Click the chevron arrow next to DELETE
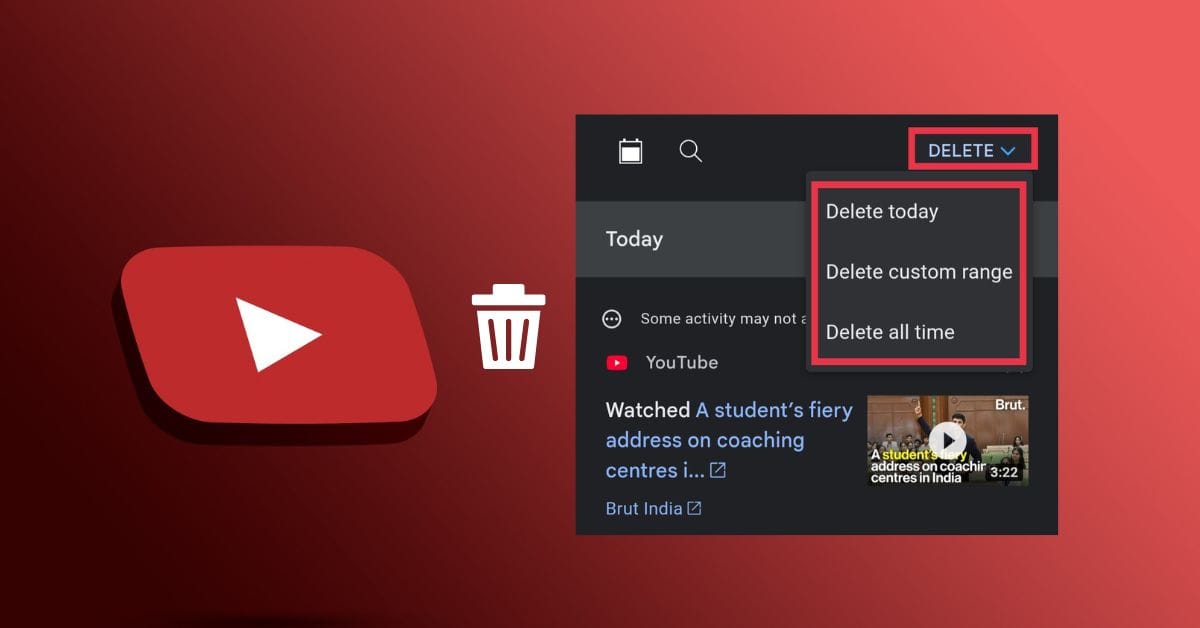This screenshot has height=628, width=1200. coord(1008,151)
